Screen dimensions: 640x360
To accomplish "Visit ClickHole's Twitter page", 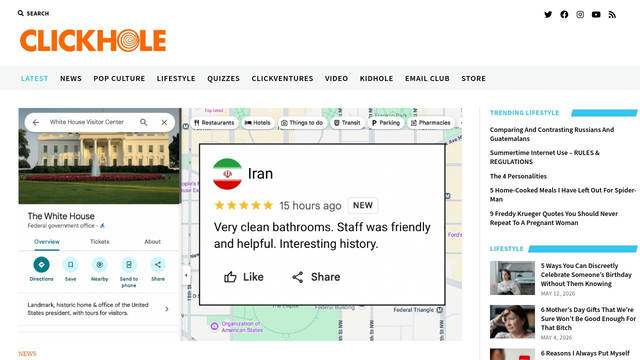I will click(x=548, y=15).
